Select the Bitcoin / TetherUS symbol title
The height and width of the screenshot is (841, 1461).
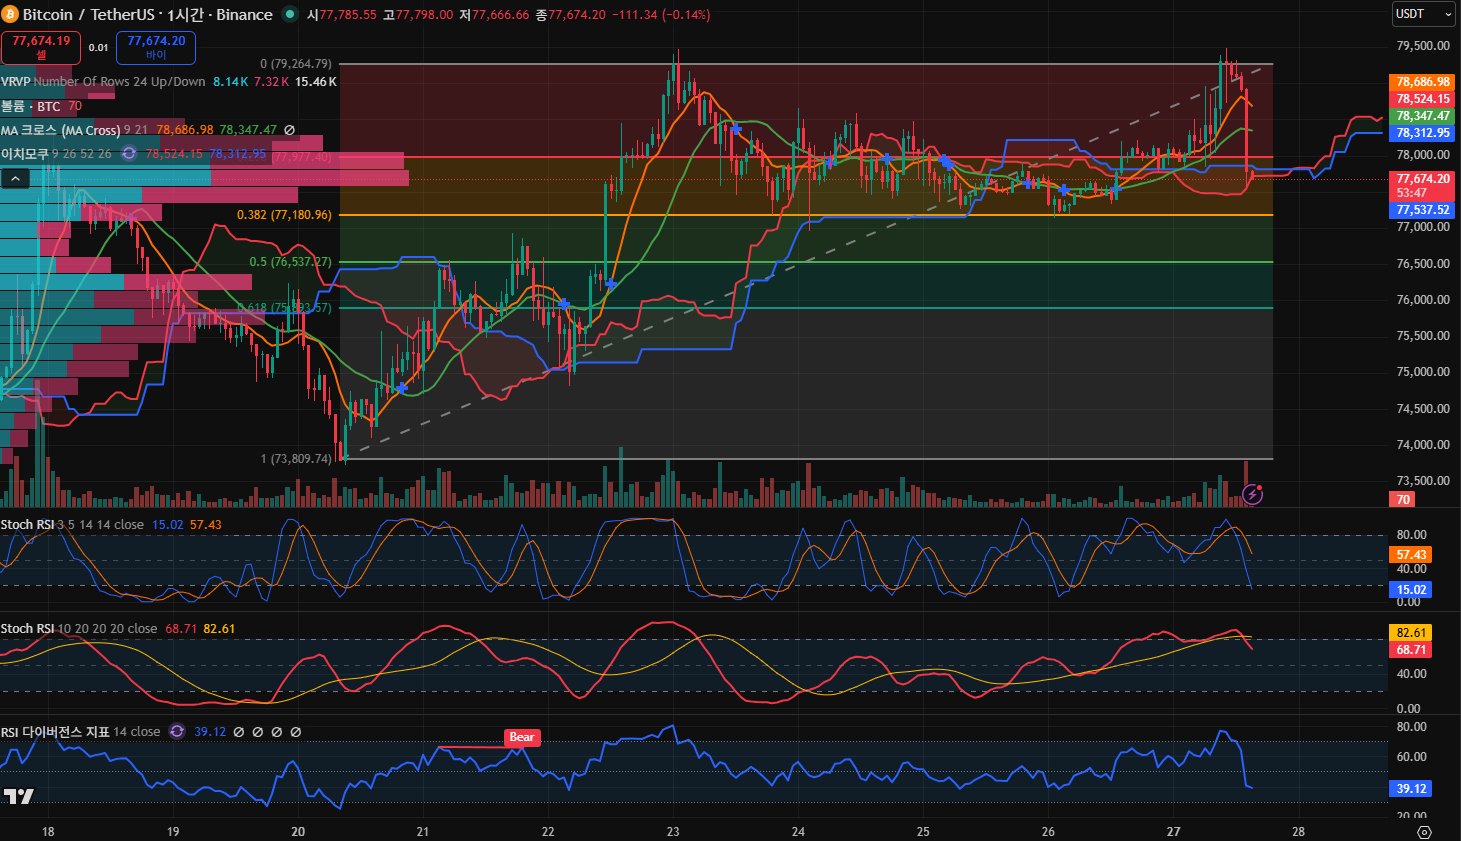(148, 14)
